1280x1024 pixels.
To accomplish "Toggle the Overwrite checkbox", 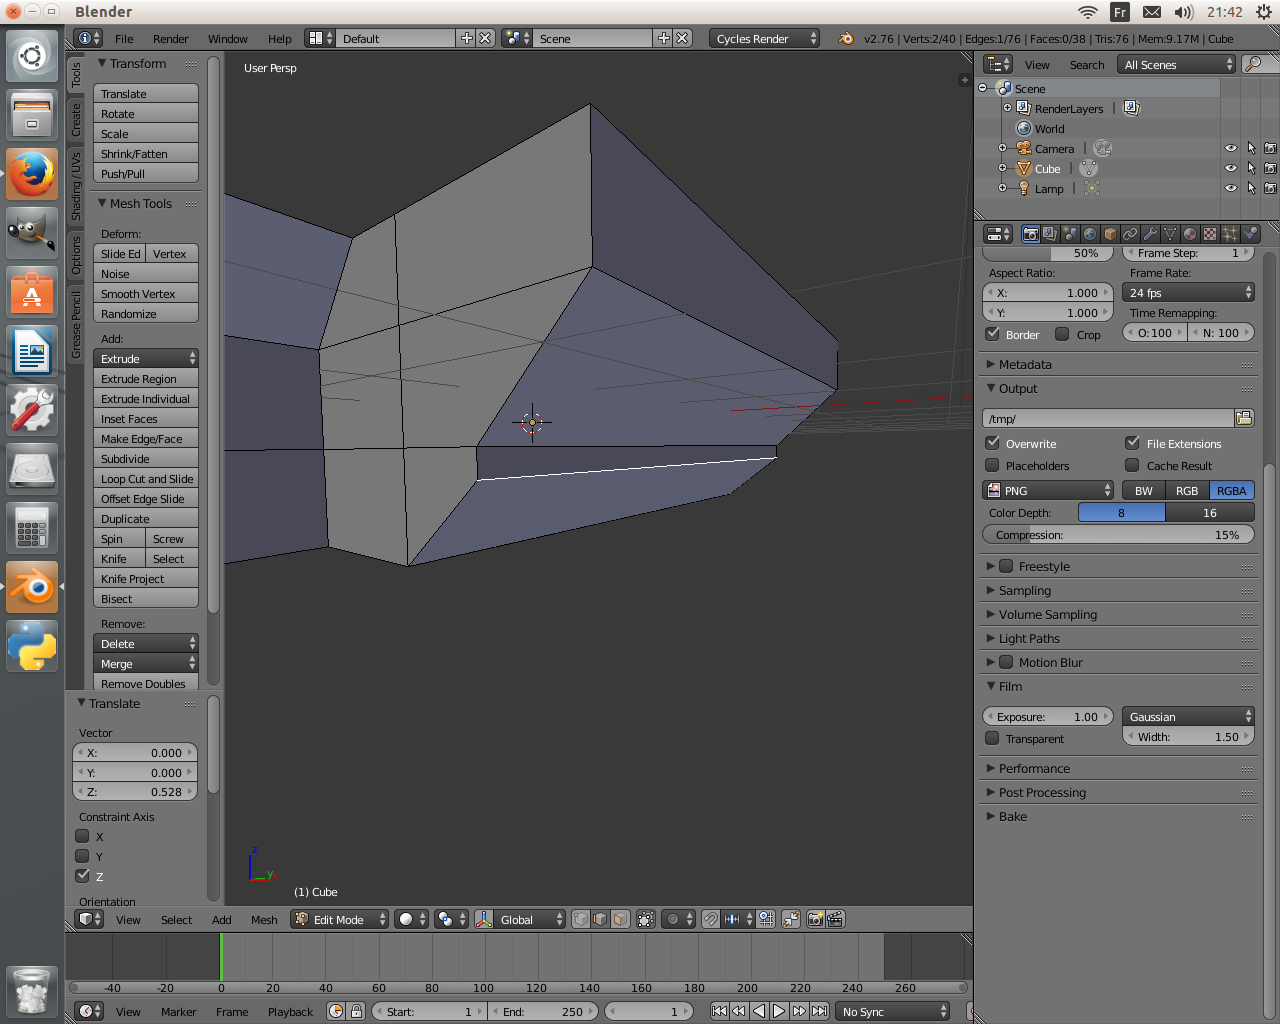I will coord(993,443).
